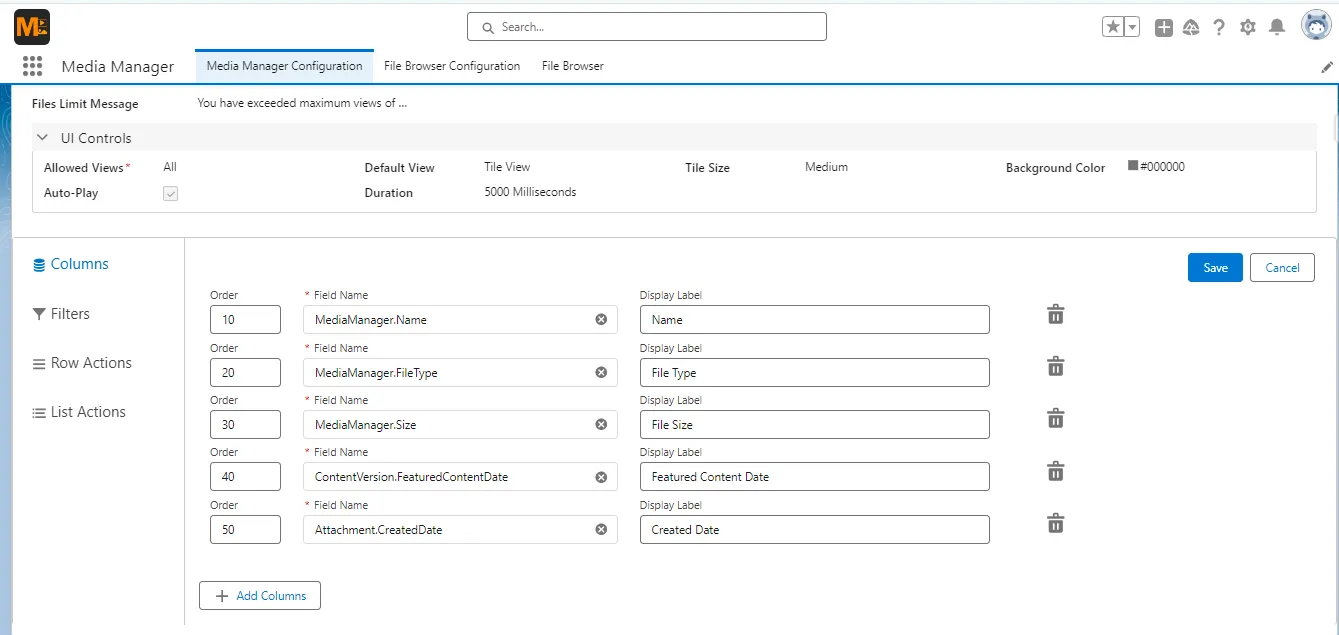
Task: Click the Media Manager app logo
Action: (32, 27)
